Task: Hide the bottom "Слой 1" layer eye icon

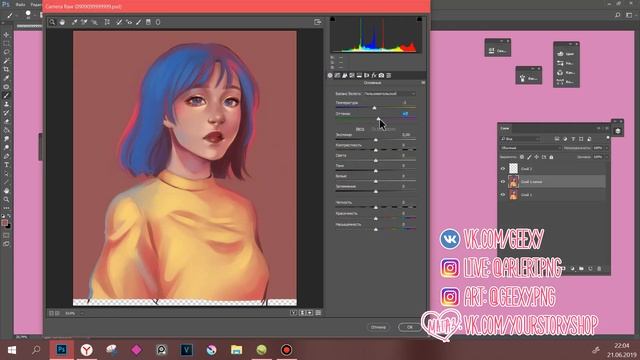Action: click(503, 195)
